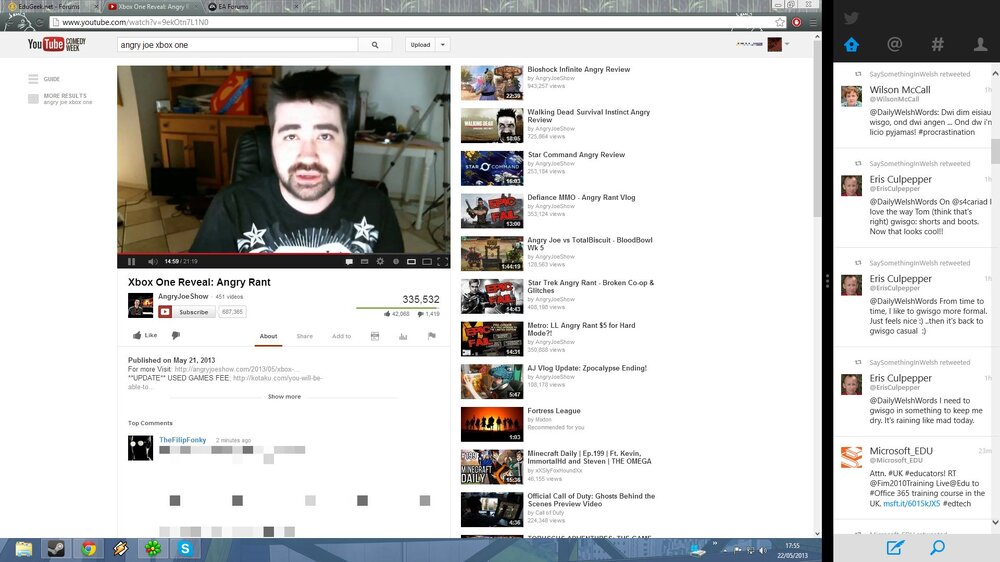This screenshot has width=1000, height=562.
Task: Open the kotaku.com link in description
Action: [278, 378]
